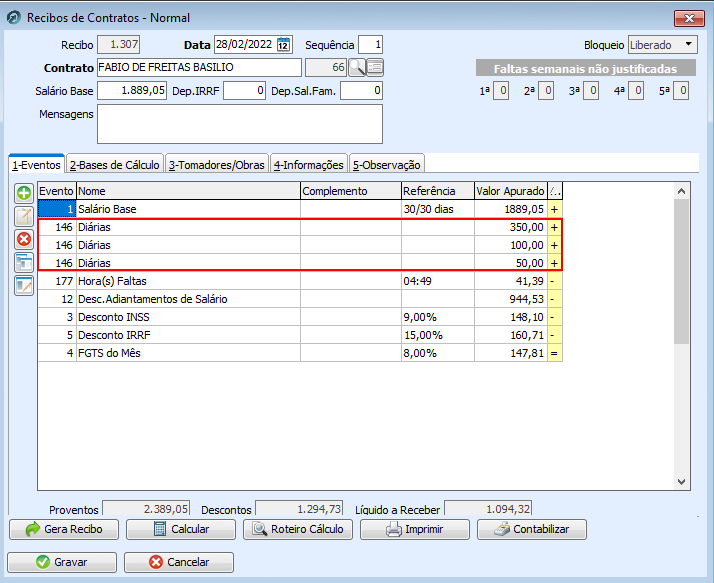Click the Líquido a Receber field 1.094,32
Screen dimensions: 714x583
[x=488, y=509]
